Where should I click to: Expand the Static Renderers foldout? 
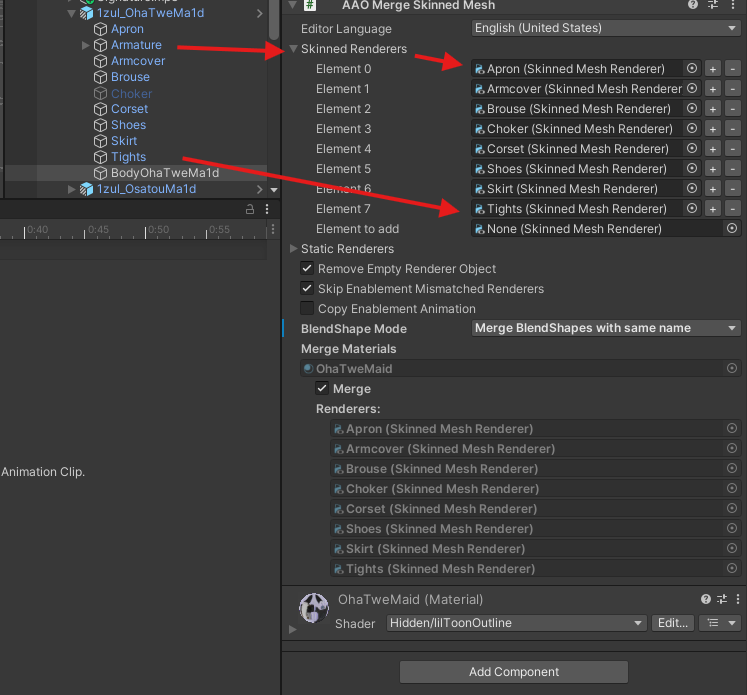pos(293,249)
